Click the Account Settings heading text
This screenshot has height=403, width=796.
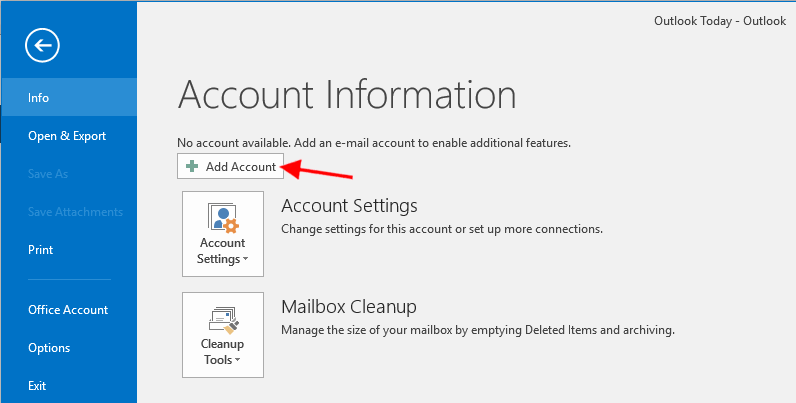(349, 206)
